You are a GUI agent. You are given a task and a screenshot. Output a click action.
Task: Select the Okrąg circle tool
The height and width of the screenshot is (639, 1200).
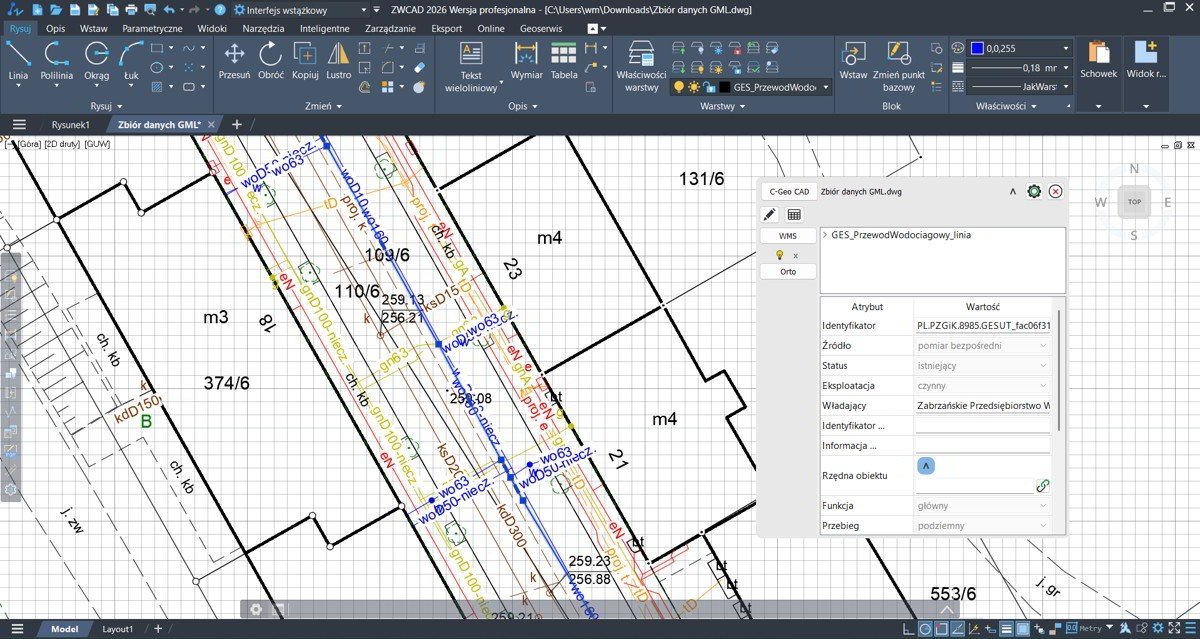[97, 60]
